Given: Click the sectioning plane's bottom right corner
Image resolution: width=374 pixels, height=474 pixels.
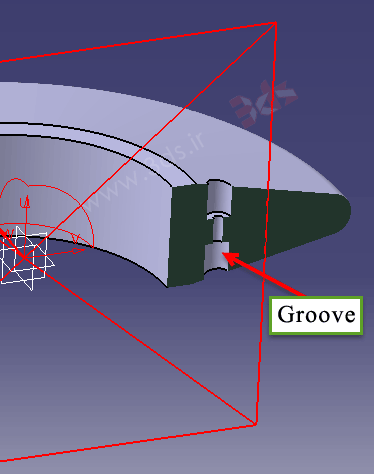Looking at the screenshot, I should [256, 424].
